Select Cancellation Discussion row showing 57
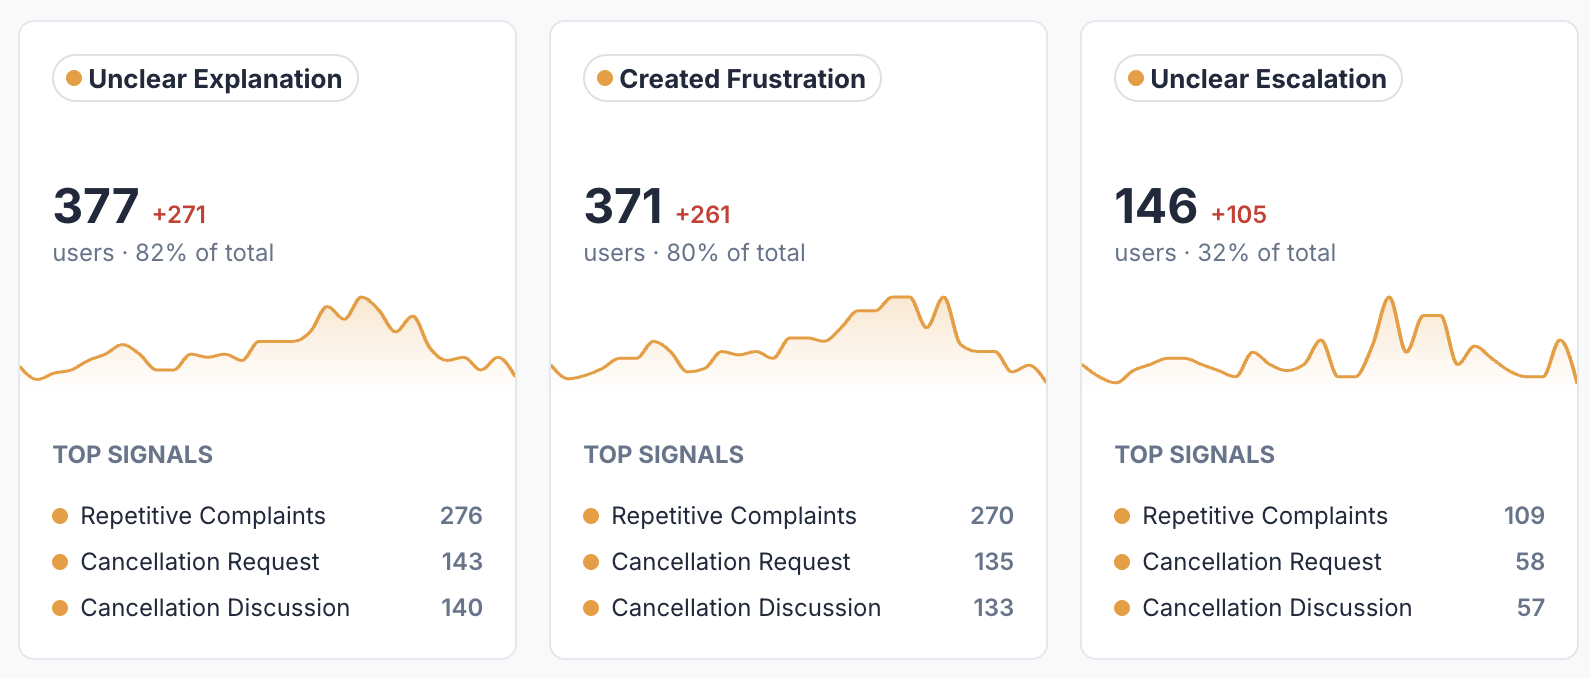Image resolution: width=1590 pixels, height=678 pixels. point(1330,608)
